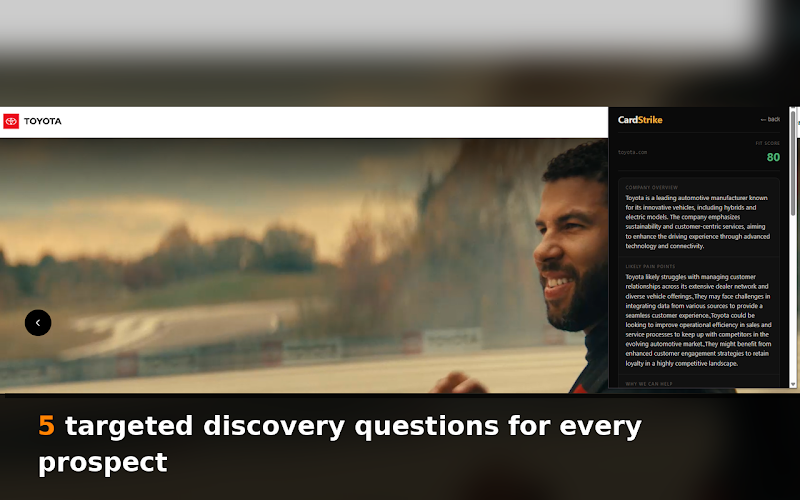This screenshot has height=500, width=800.
Task: Click the Company Overview heading
Action: tap(652, 187)
